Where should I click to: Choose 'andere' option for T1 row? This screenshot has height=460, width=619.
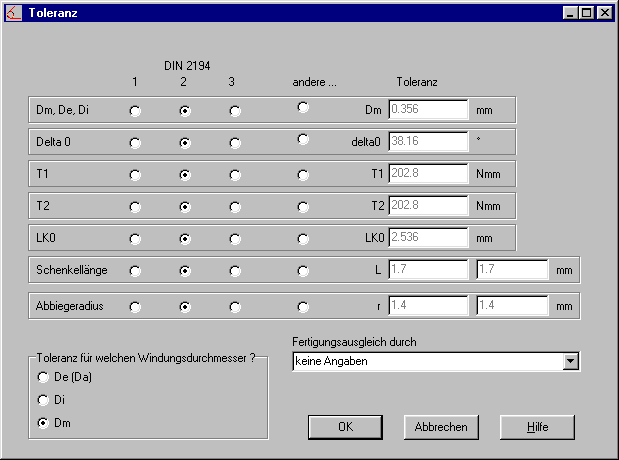pyautogui.click(x=303, y=174)
